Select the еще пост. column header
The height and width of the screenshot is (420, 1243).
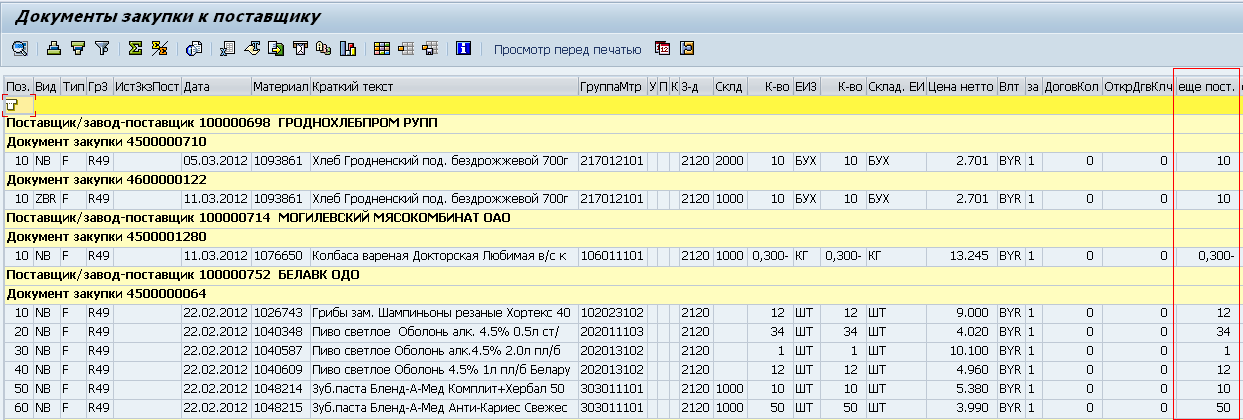[x=1205, y=87]
